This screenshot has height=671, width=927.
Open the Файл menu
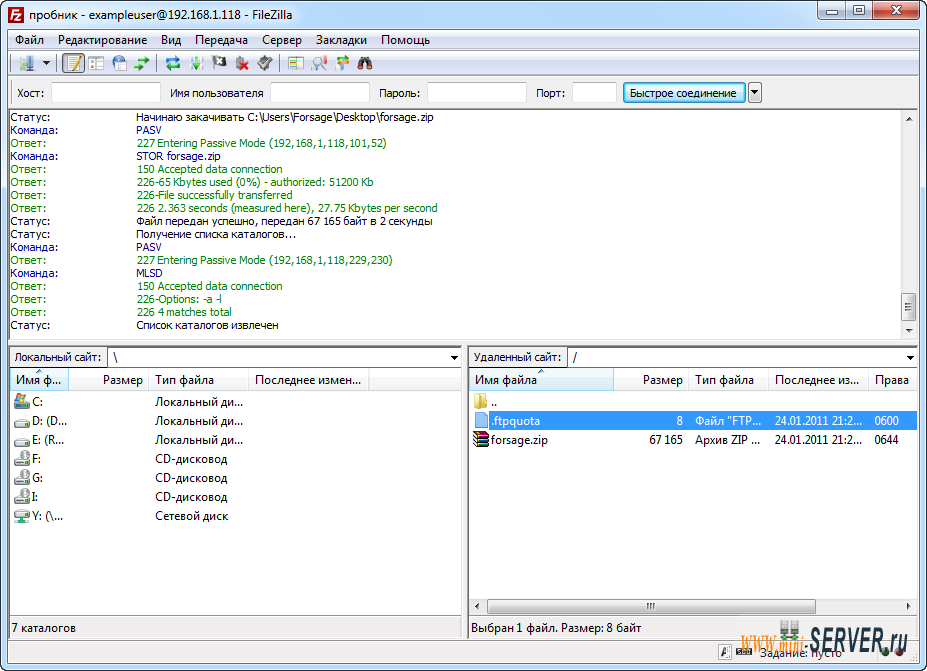30,40
